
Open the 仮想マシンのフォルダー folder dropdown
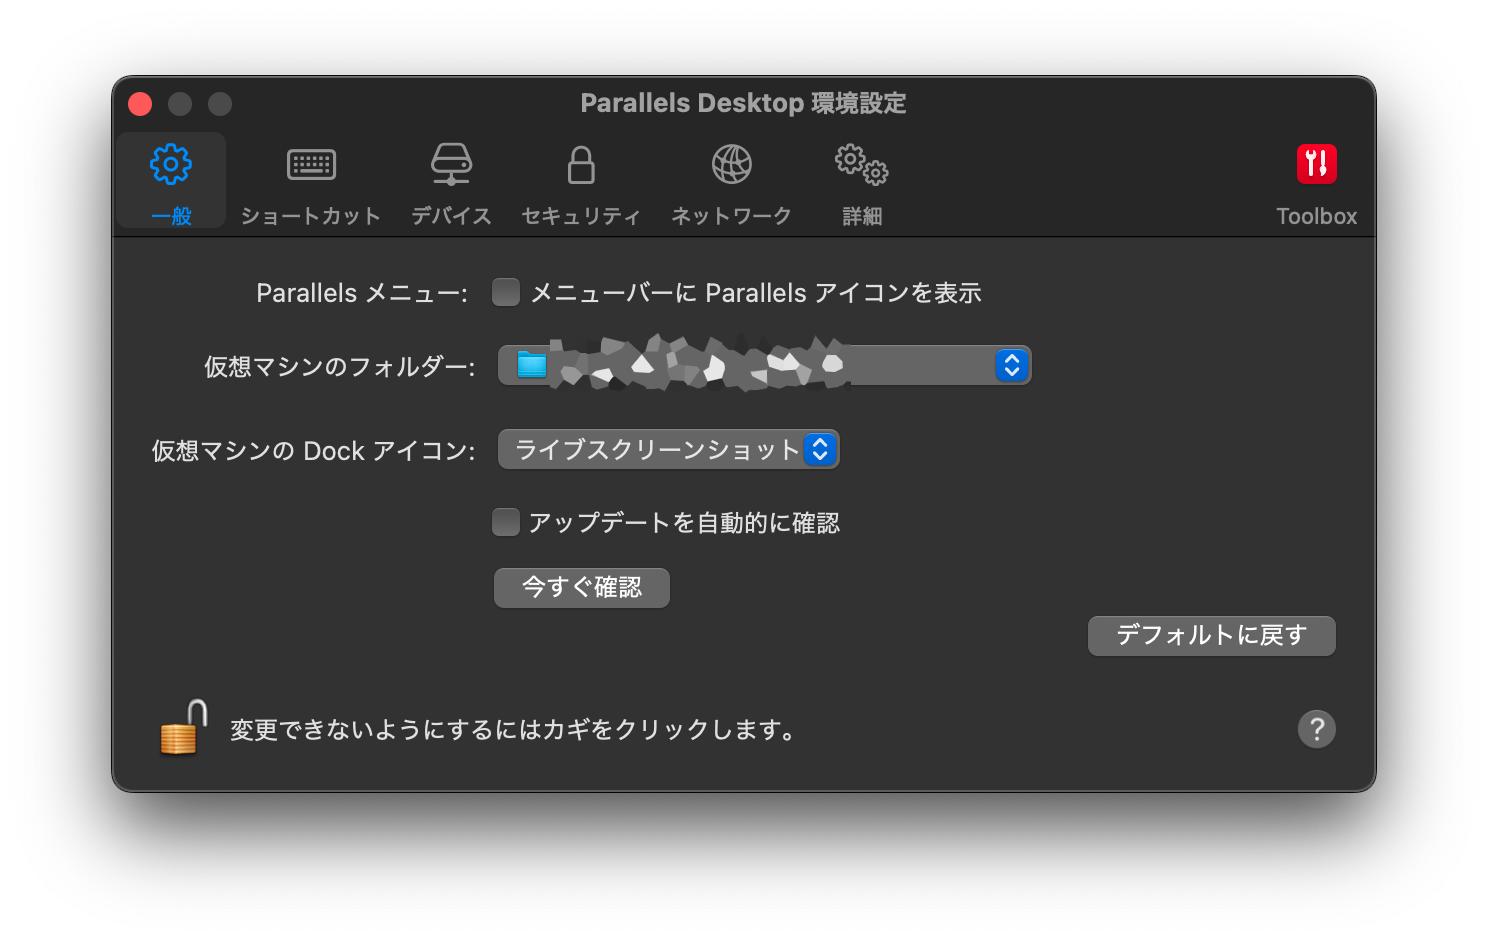tap(764, 365)
